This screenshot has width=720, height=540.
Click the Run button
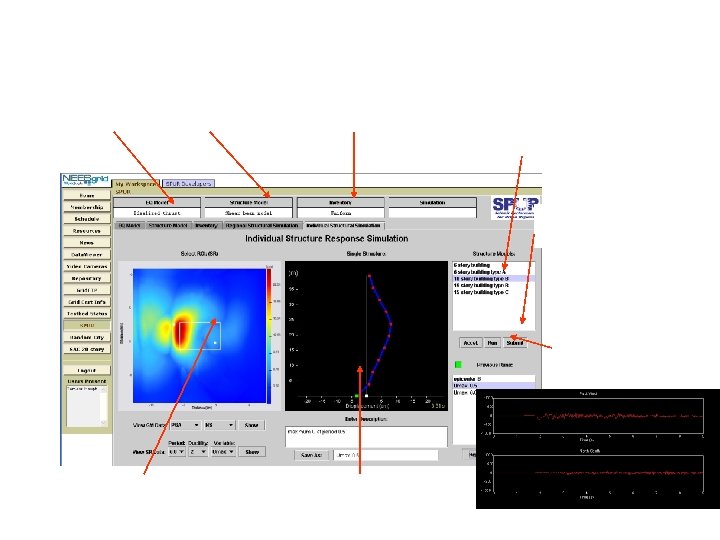492,343
